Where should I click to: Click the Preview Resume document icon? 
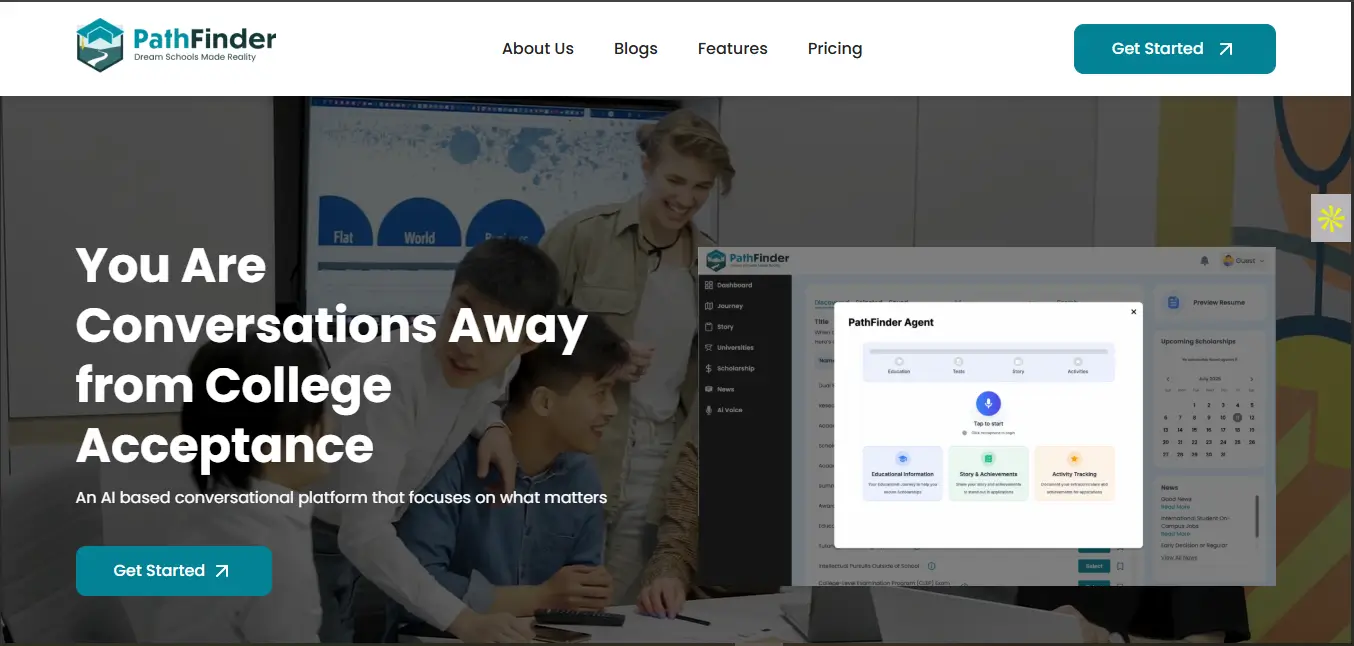(1174, 302)
